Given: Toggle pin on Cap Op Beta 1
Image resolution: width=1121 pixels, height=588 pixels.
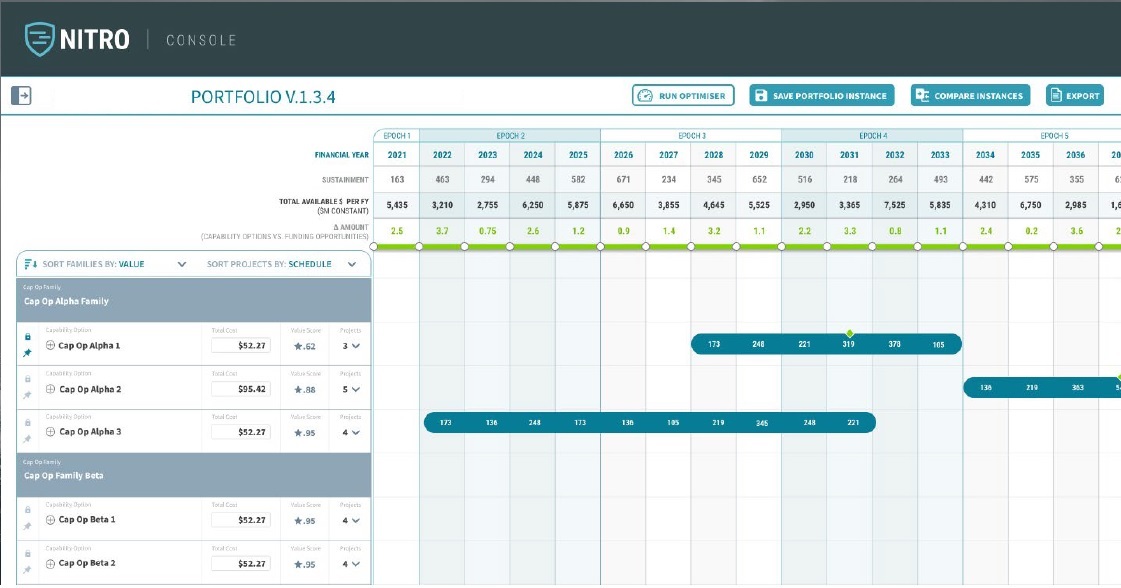Looking at the screenshot, I should point(27,526).
